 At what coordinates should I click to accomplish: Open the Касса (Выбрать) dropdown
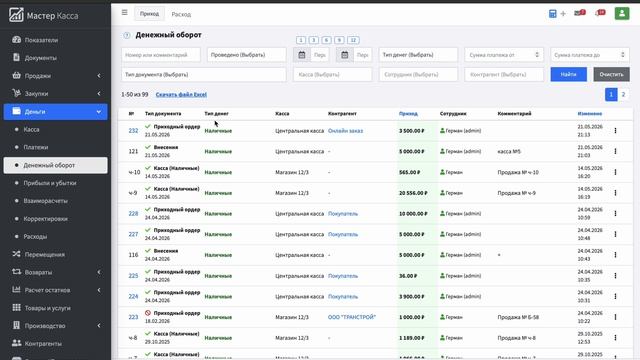pyautogui.click(x=333, y=75)
